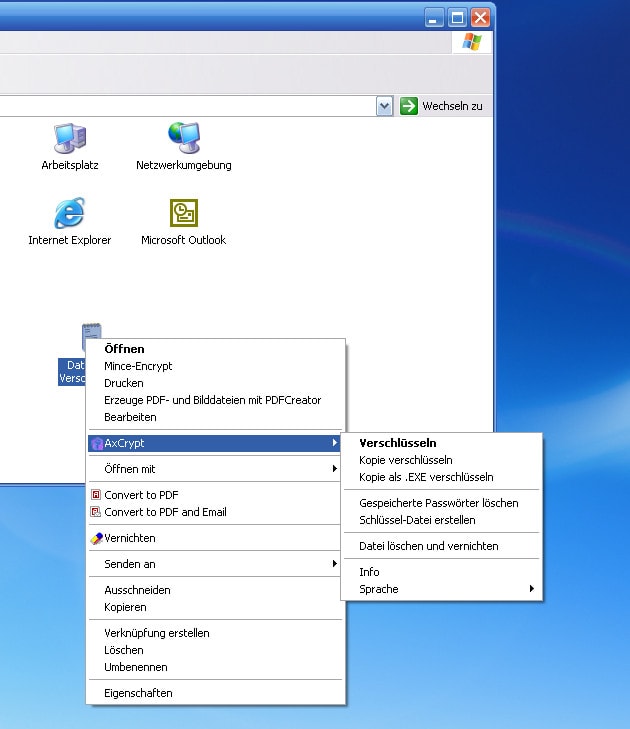
Task: Select Erzeuge PDF- und Bilddateien mit PDFCreator
Action: point(214,400)
